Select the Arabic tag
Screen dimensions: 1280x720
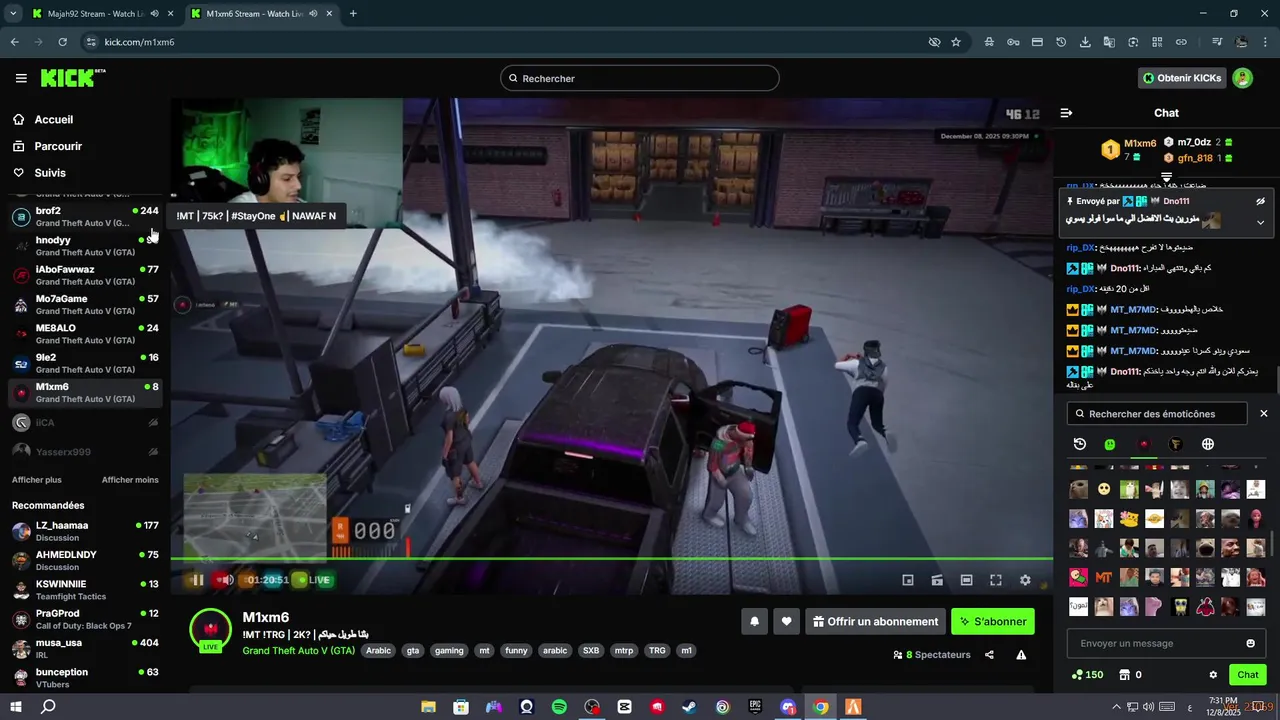click(x=379, y=651)
